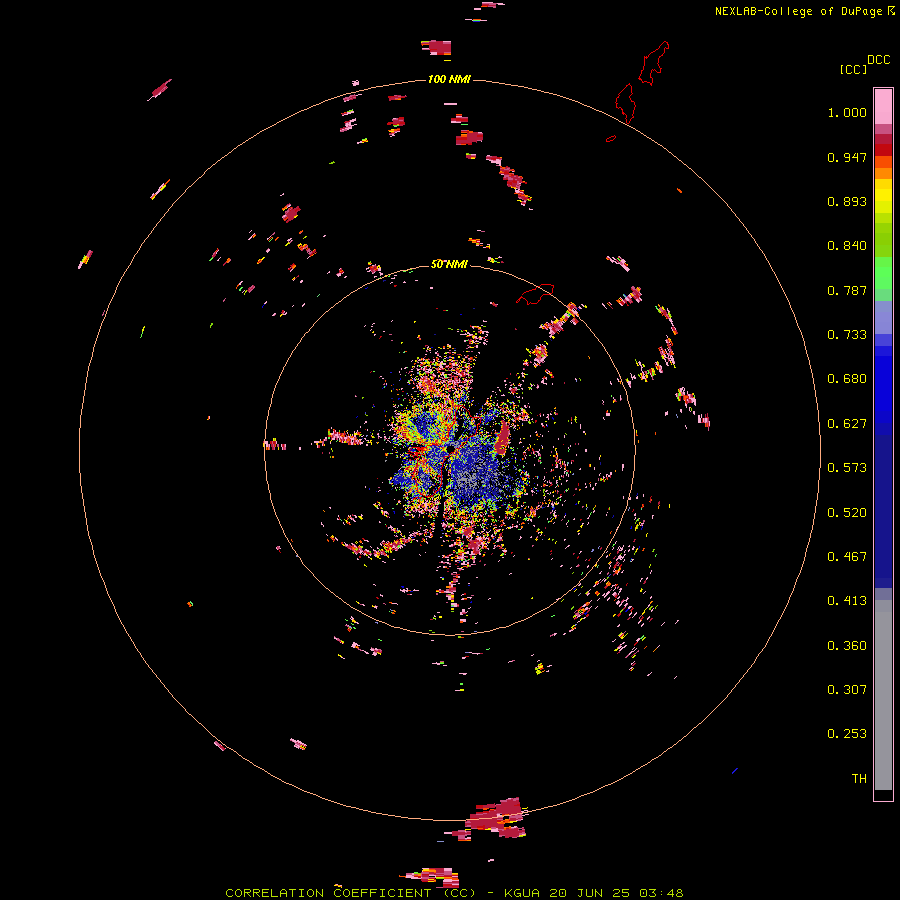Click the 0.787 scale value

click(x=847, y=290)
